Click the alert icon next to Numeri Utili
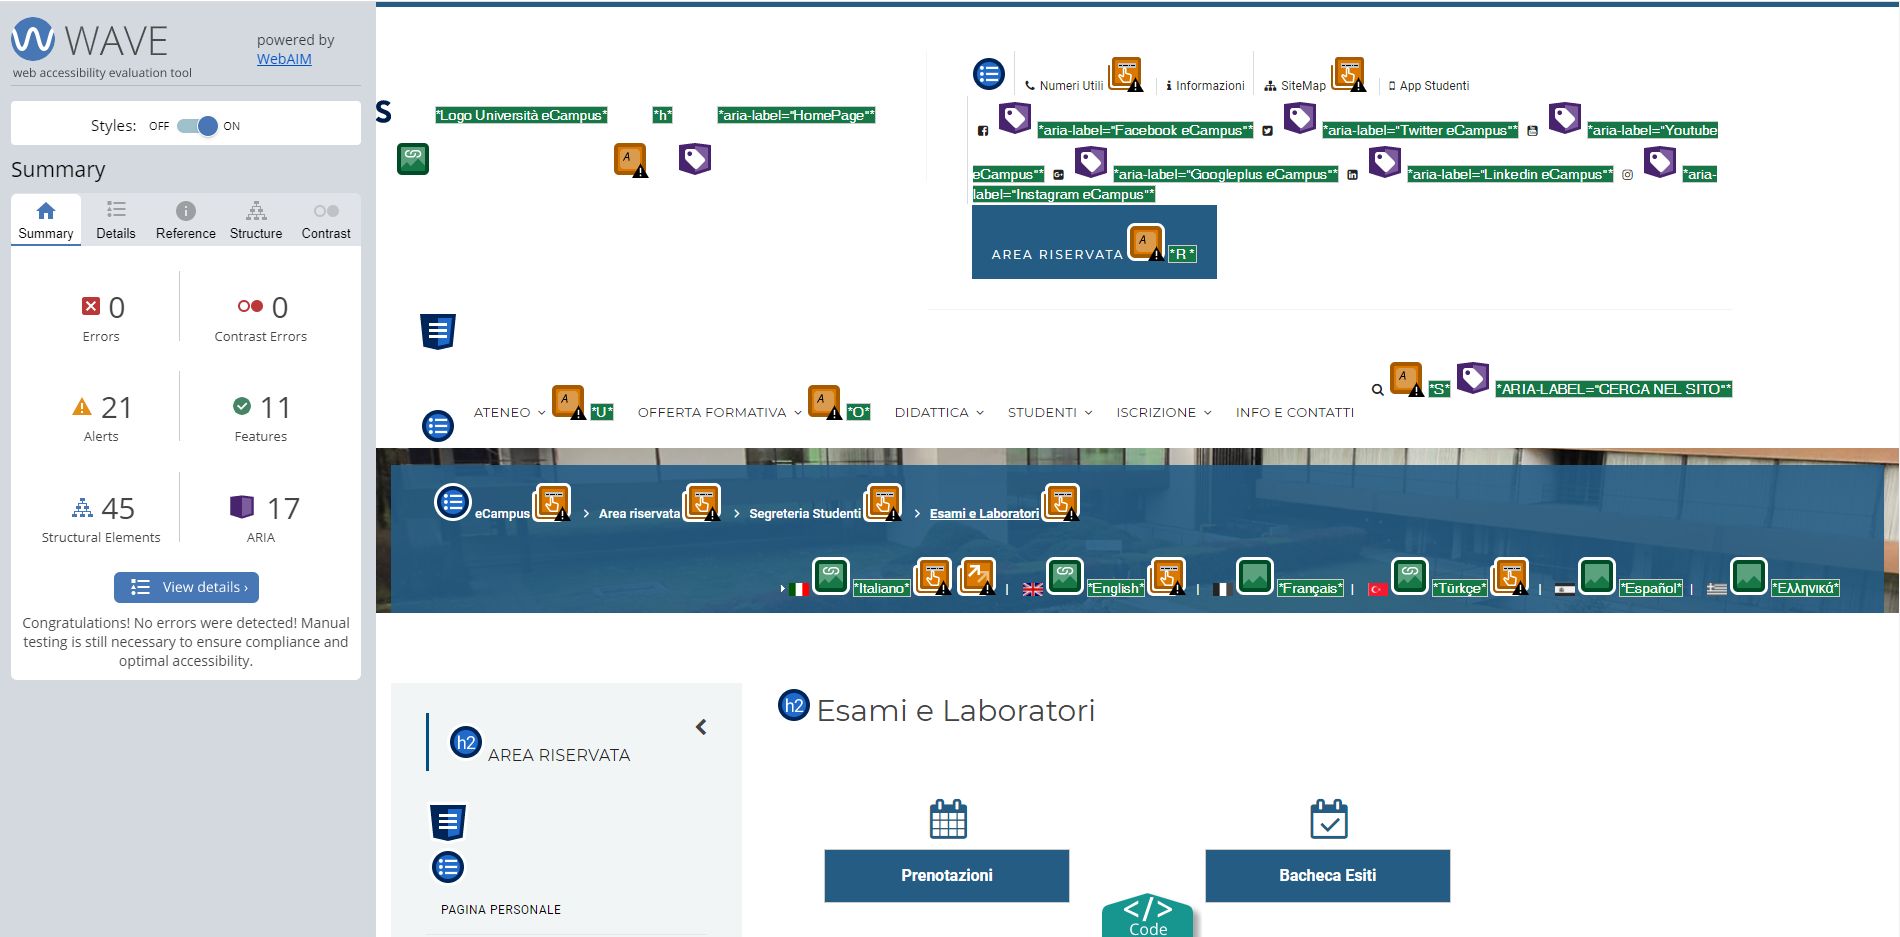Viewport: 1900px width, 937px height. tap(1126, 74)
